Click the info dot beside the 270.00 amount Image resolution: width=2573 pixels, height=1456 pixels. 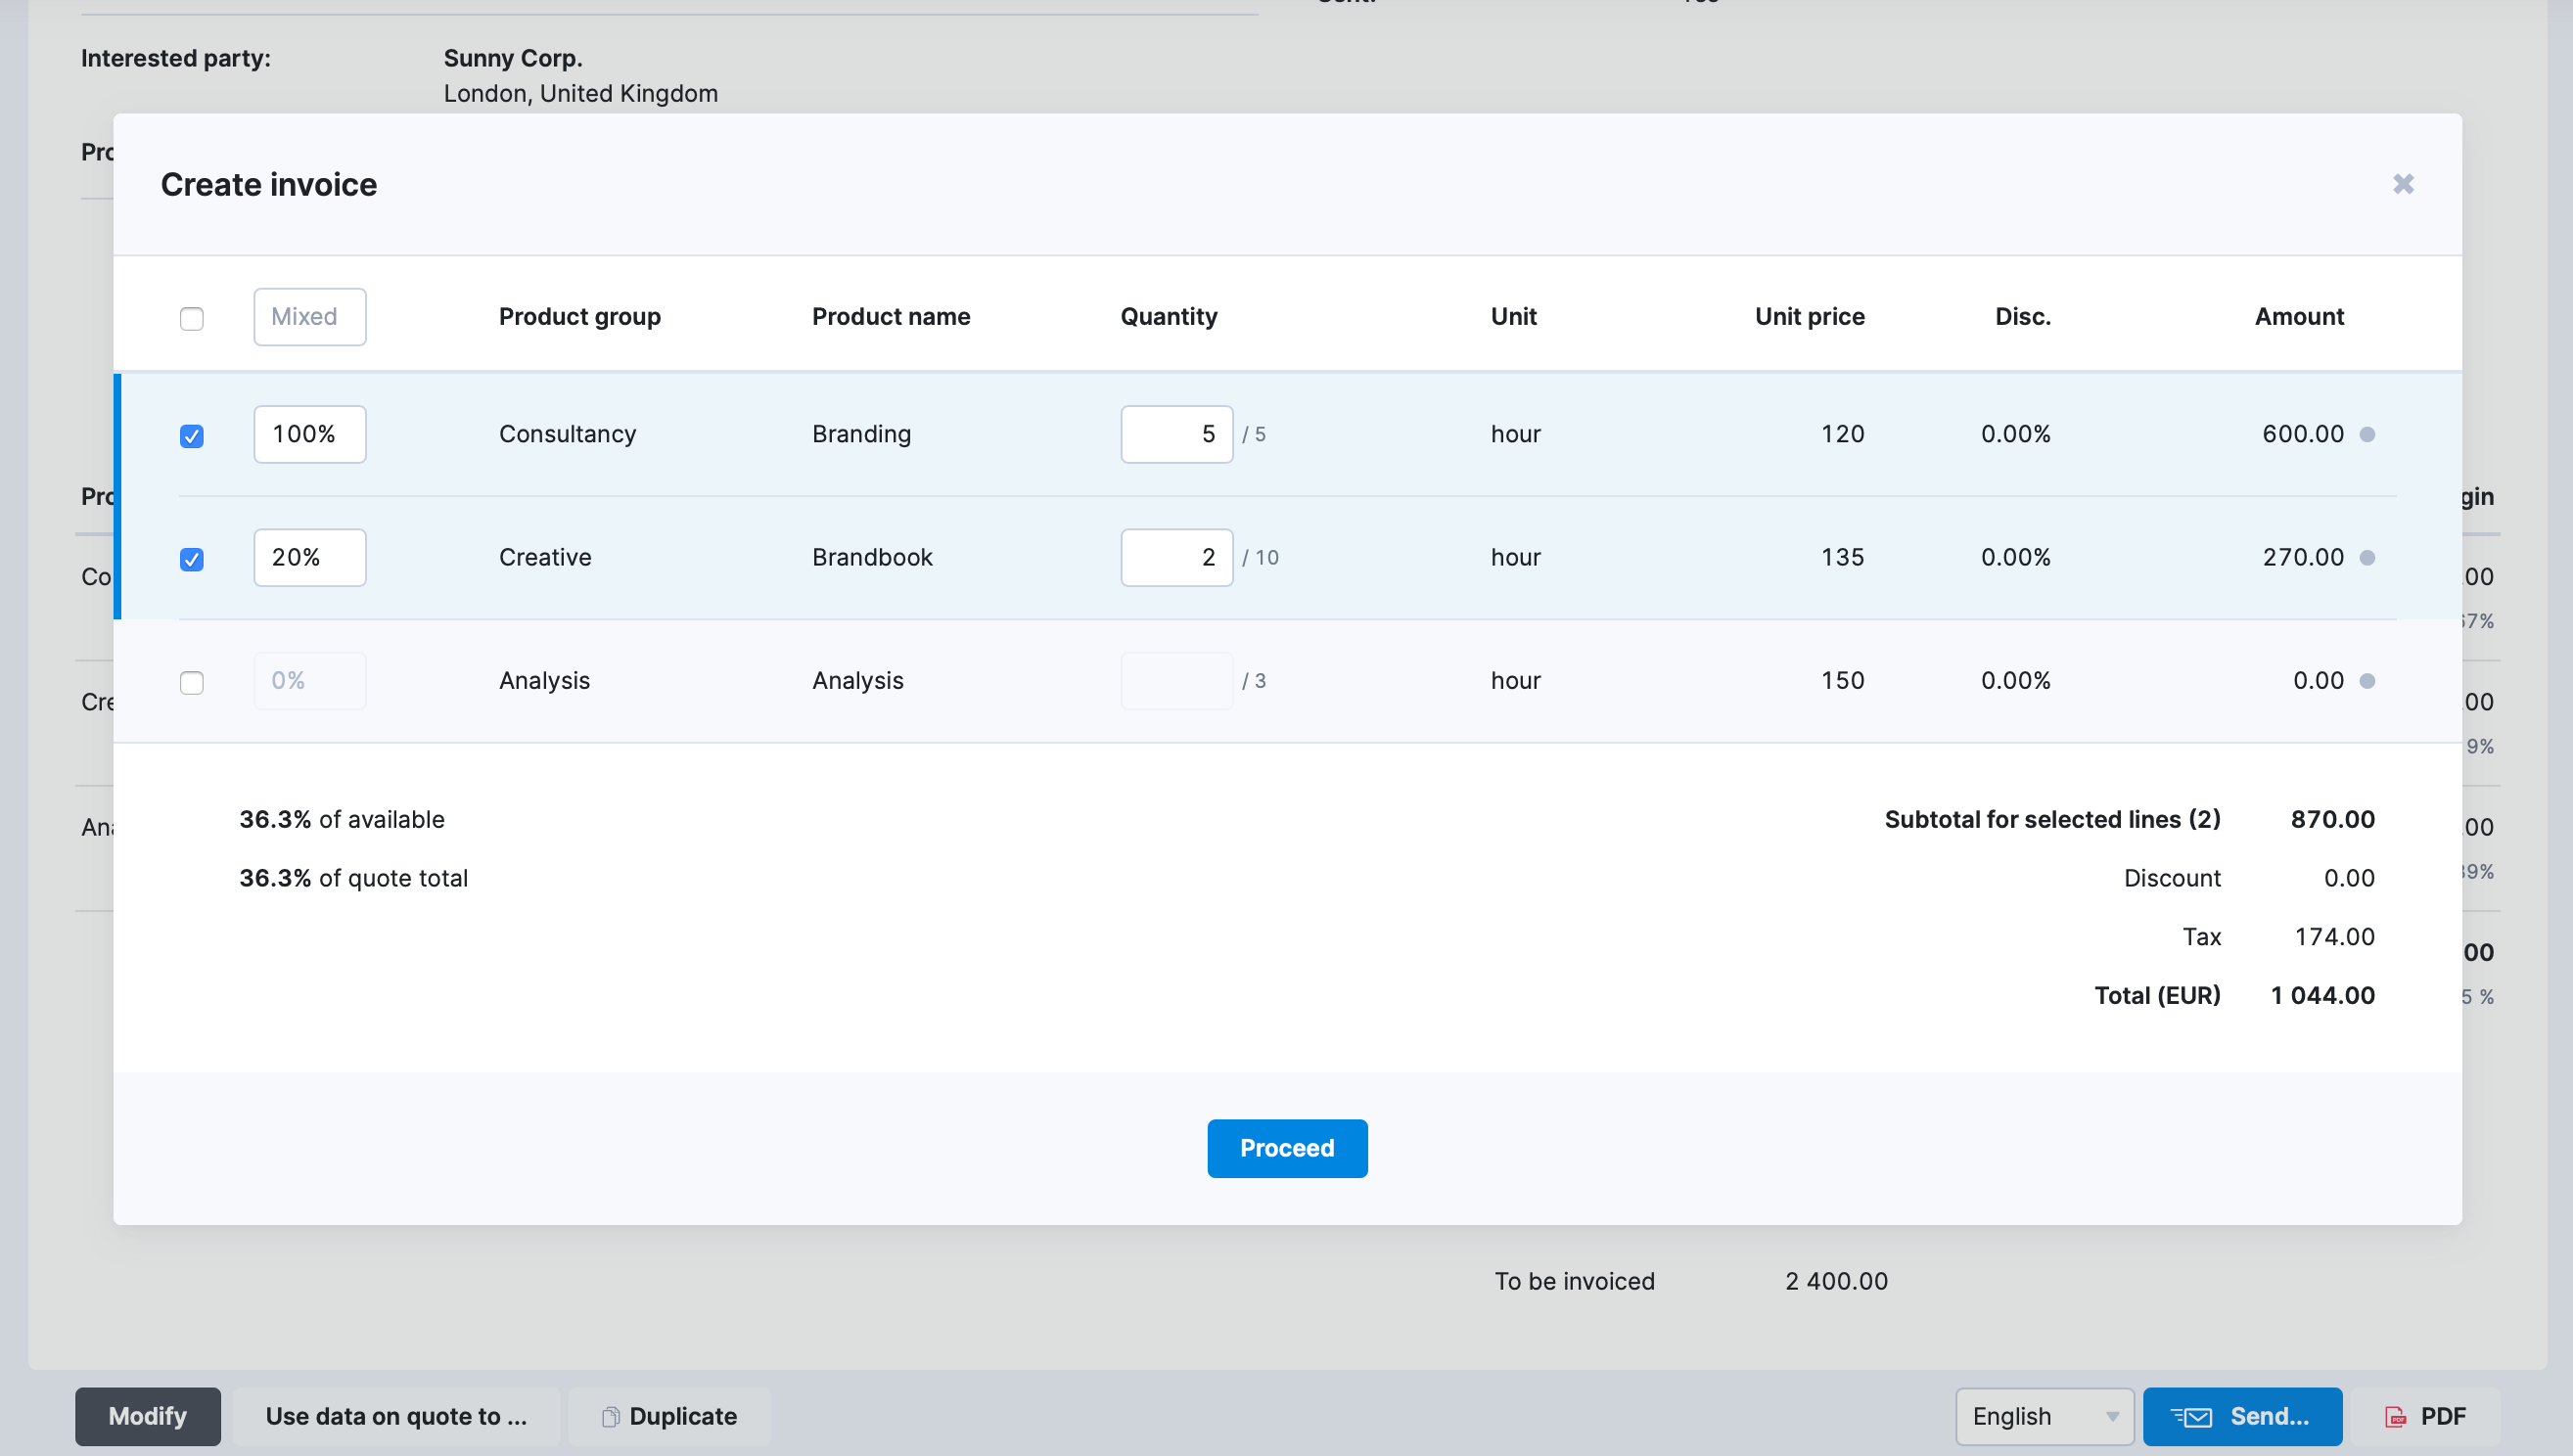pos(2368,558)
